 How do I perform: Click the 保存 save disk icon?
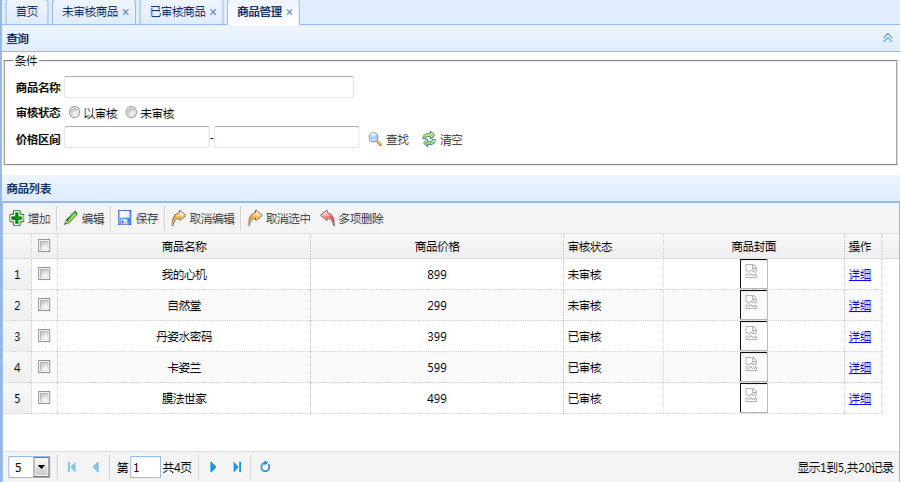tap(125, 218)
